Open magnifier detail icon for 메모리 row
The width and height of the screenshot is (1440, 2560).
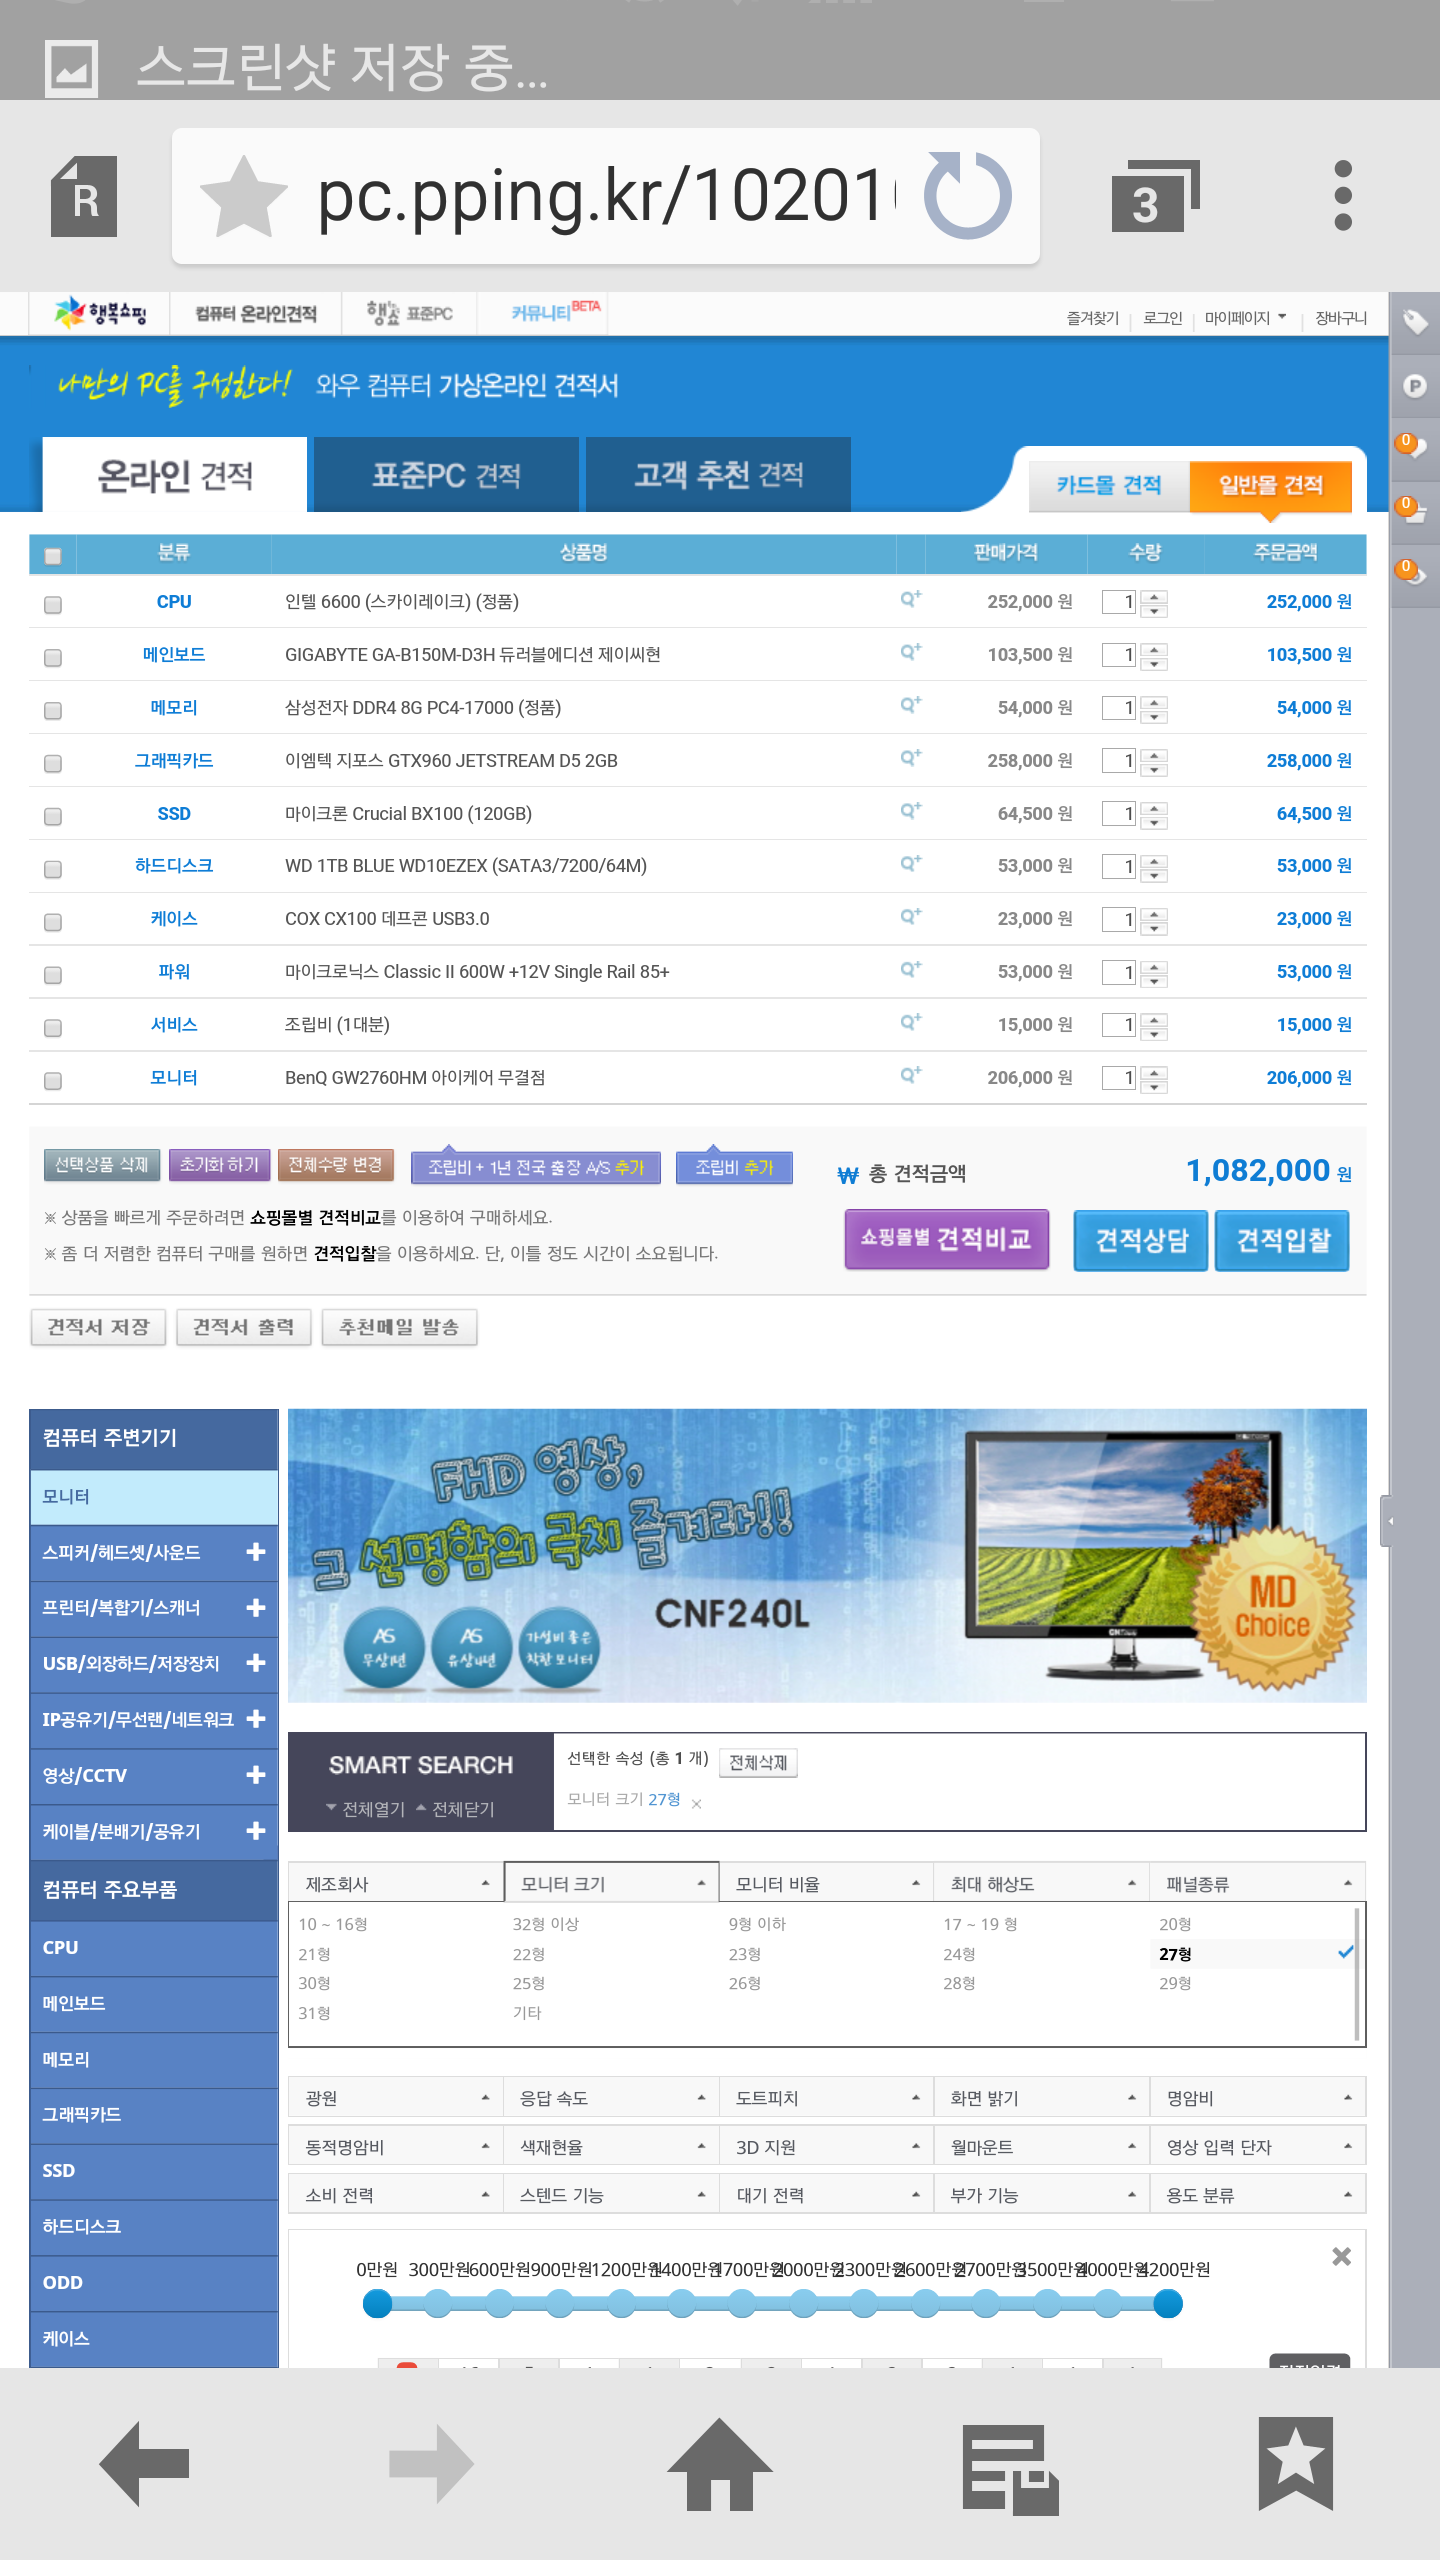pyautogui.click(x=910, y=705)
